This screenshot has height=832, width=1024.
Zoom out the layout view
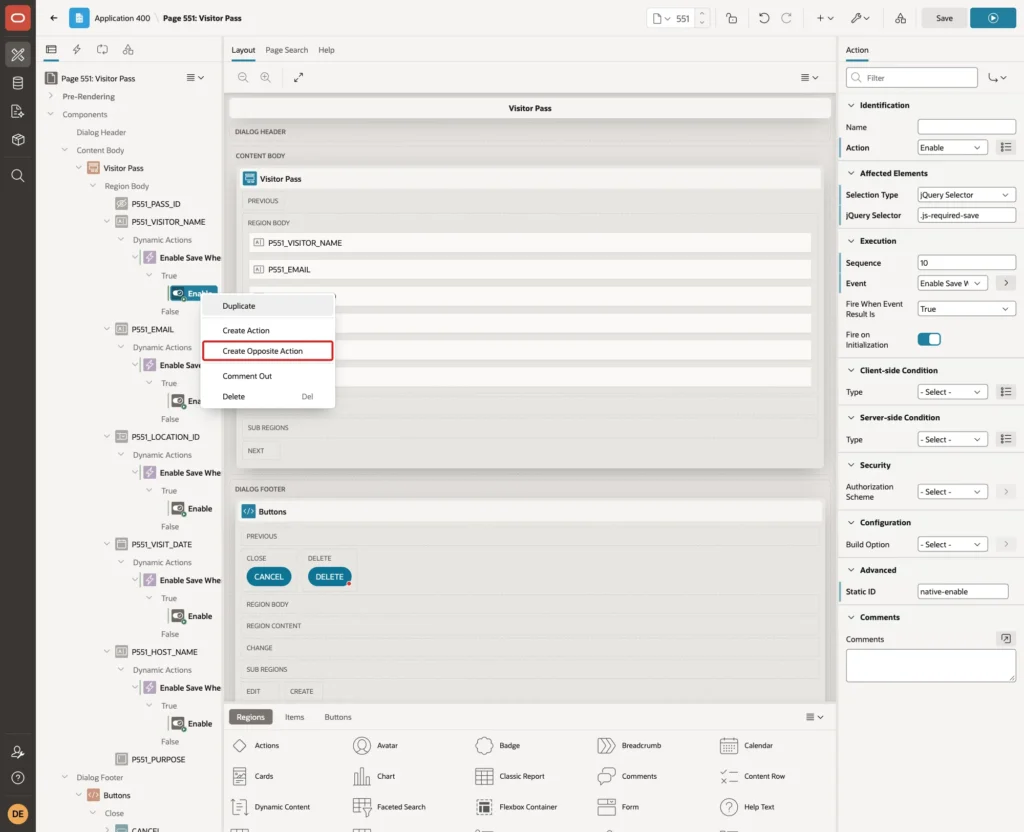tap(243, 78)
